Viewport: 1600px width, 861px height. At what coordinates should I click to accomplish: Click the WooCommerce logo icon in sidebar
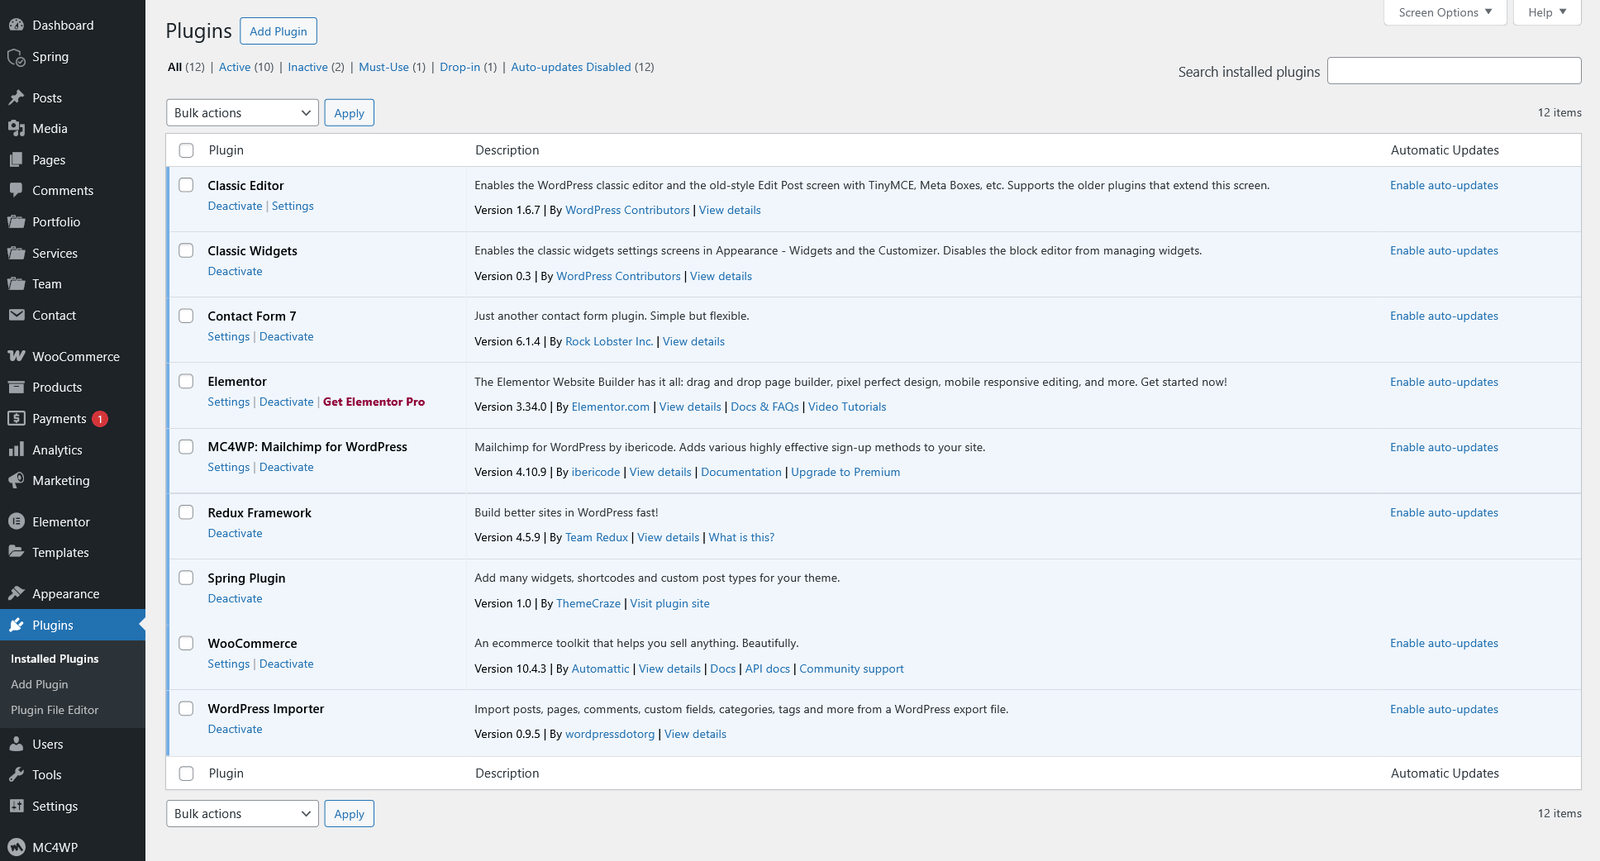[x=16, y=356]
